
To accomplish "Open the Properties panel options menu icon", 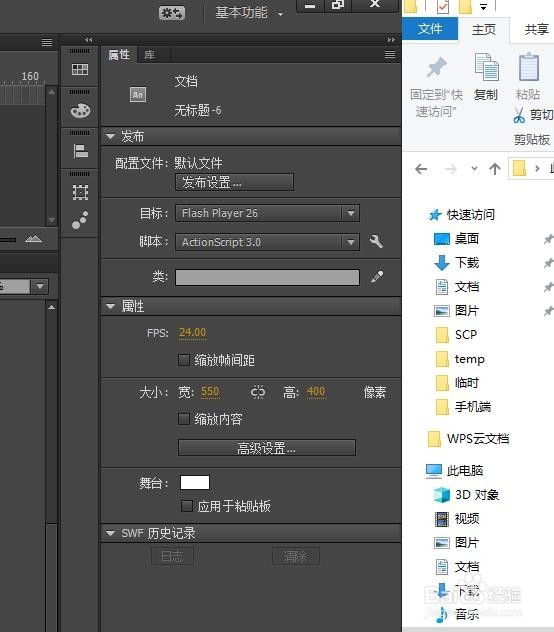I will (x=390, y=54).
